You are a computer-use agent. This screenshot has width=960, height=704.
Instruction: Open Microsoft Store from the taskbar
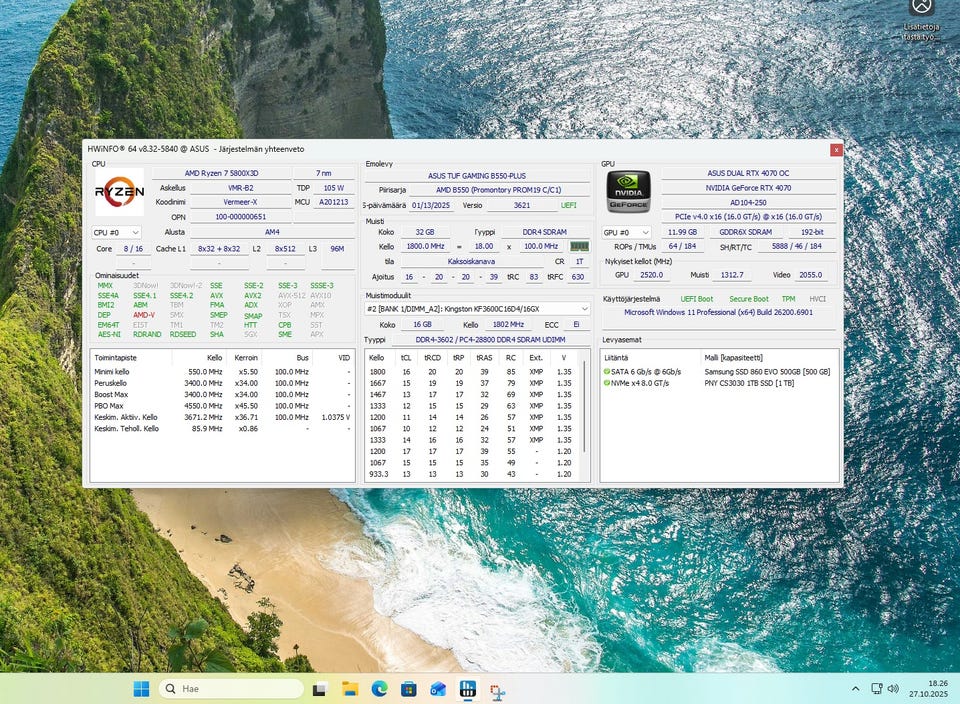[x=409, y=689]
